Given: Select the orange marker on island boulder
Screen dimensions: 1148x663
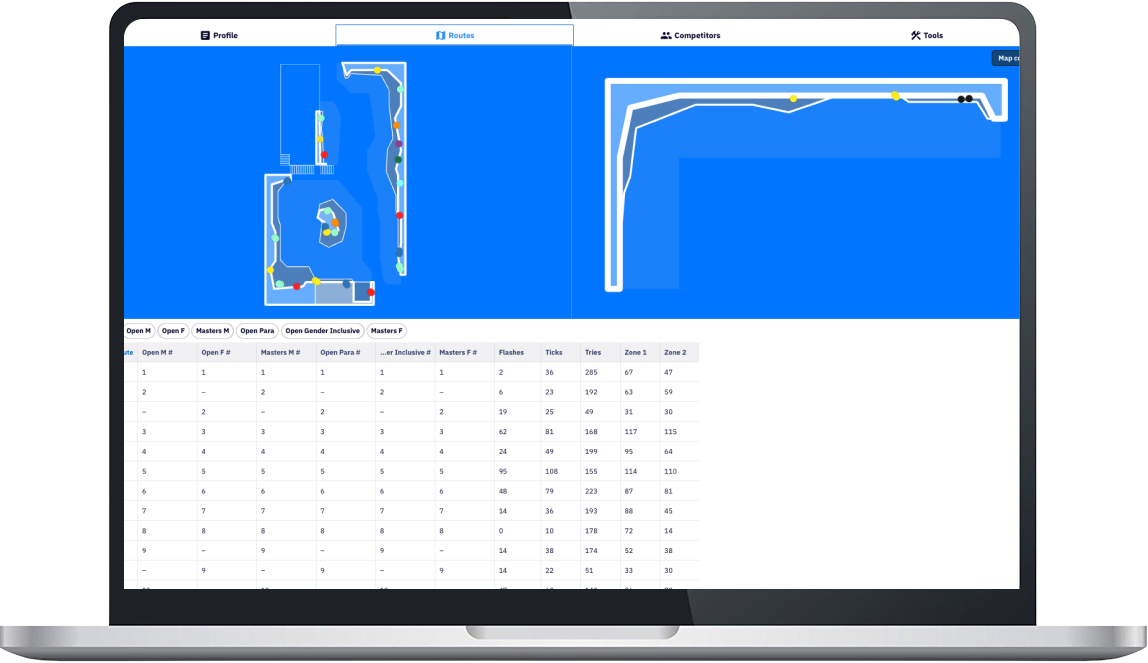Looking at the screenshot, I should tap(335, 222).
